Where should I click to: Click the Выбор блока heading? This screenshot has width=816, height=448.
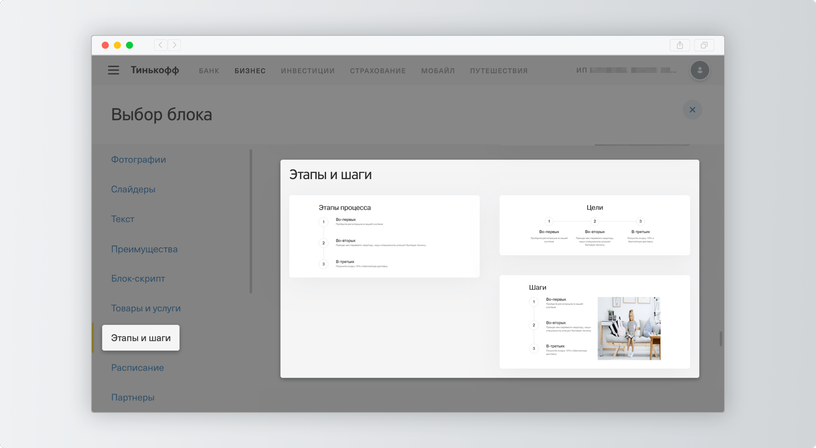pyautogui.click(x=161, y=114)
